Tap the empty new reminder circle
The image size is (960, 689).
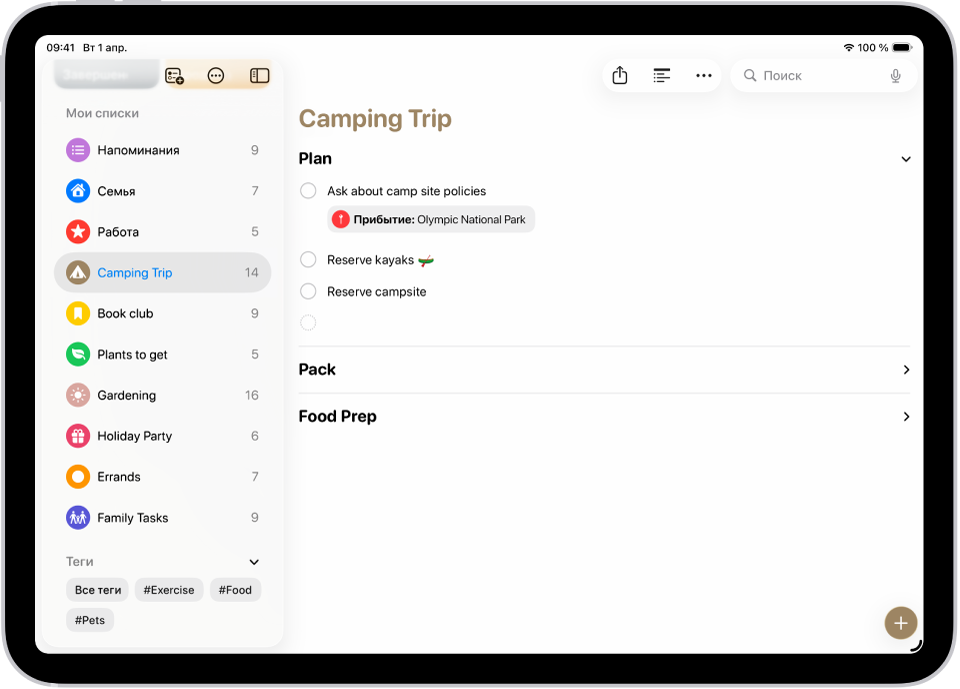[x=308, y=322]
